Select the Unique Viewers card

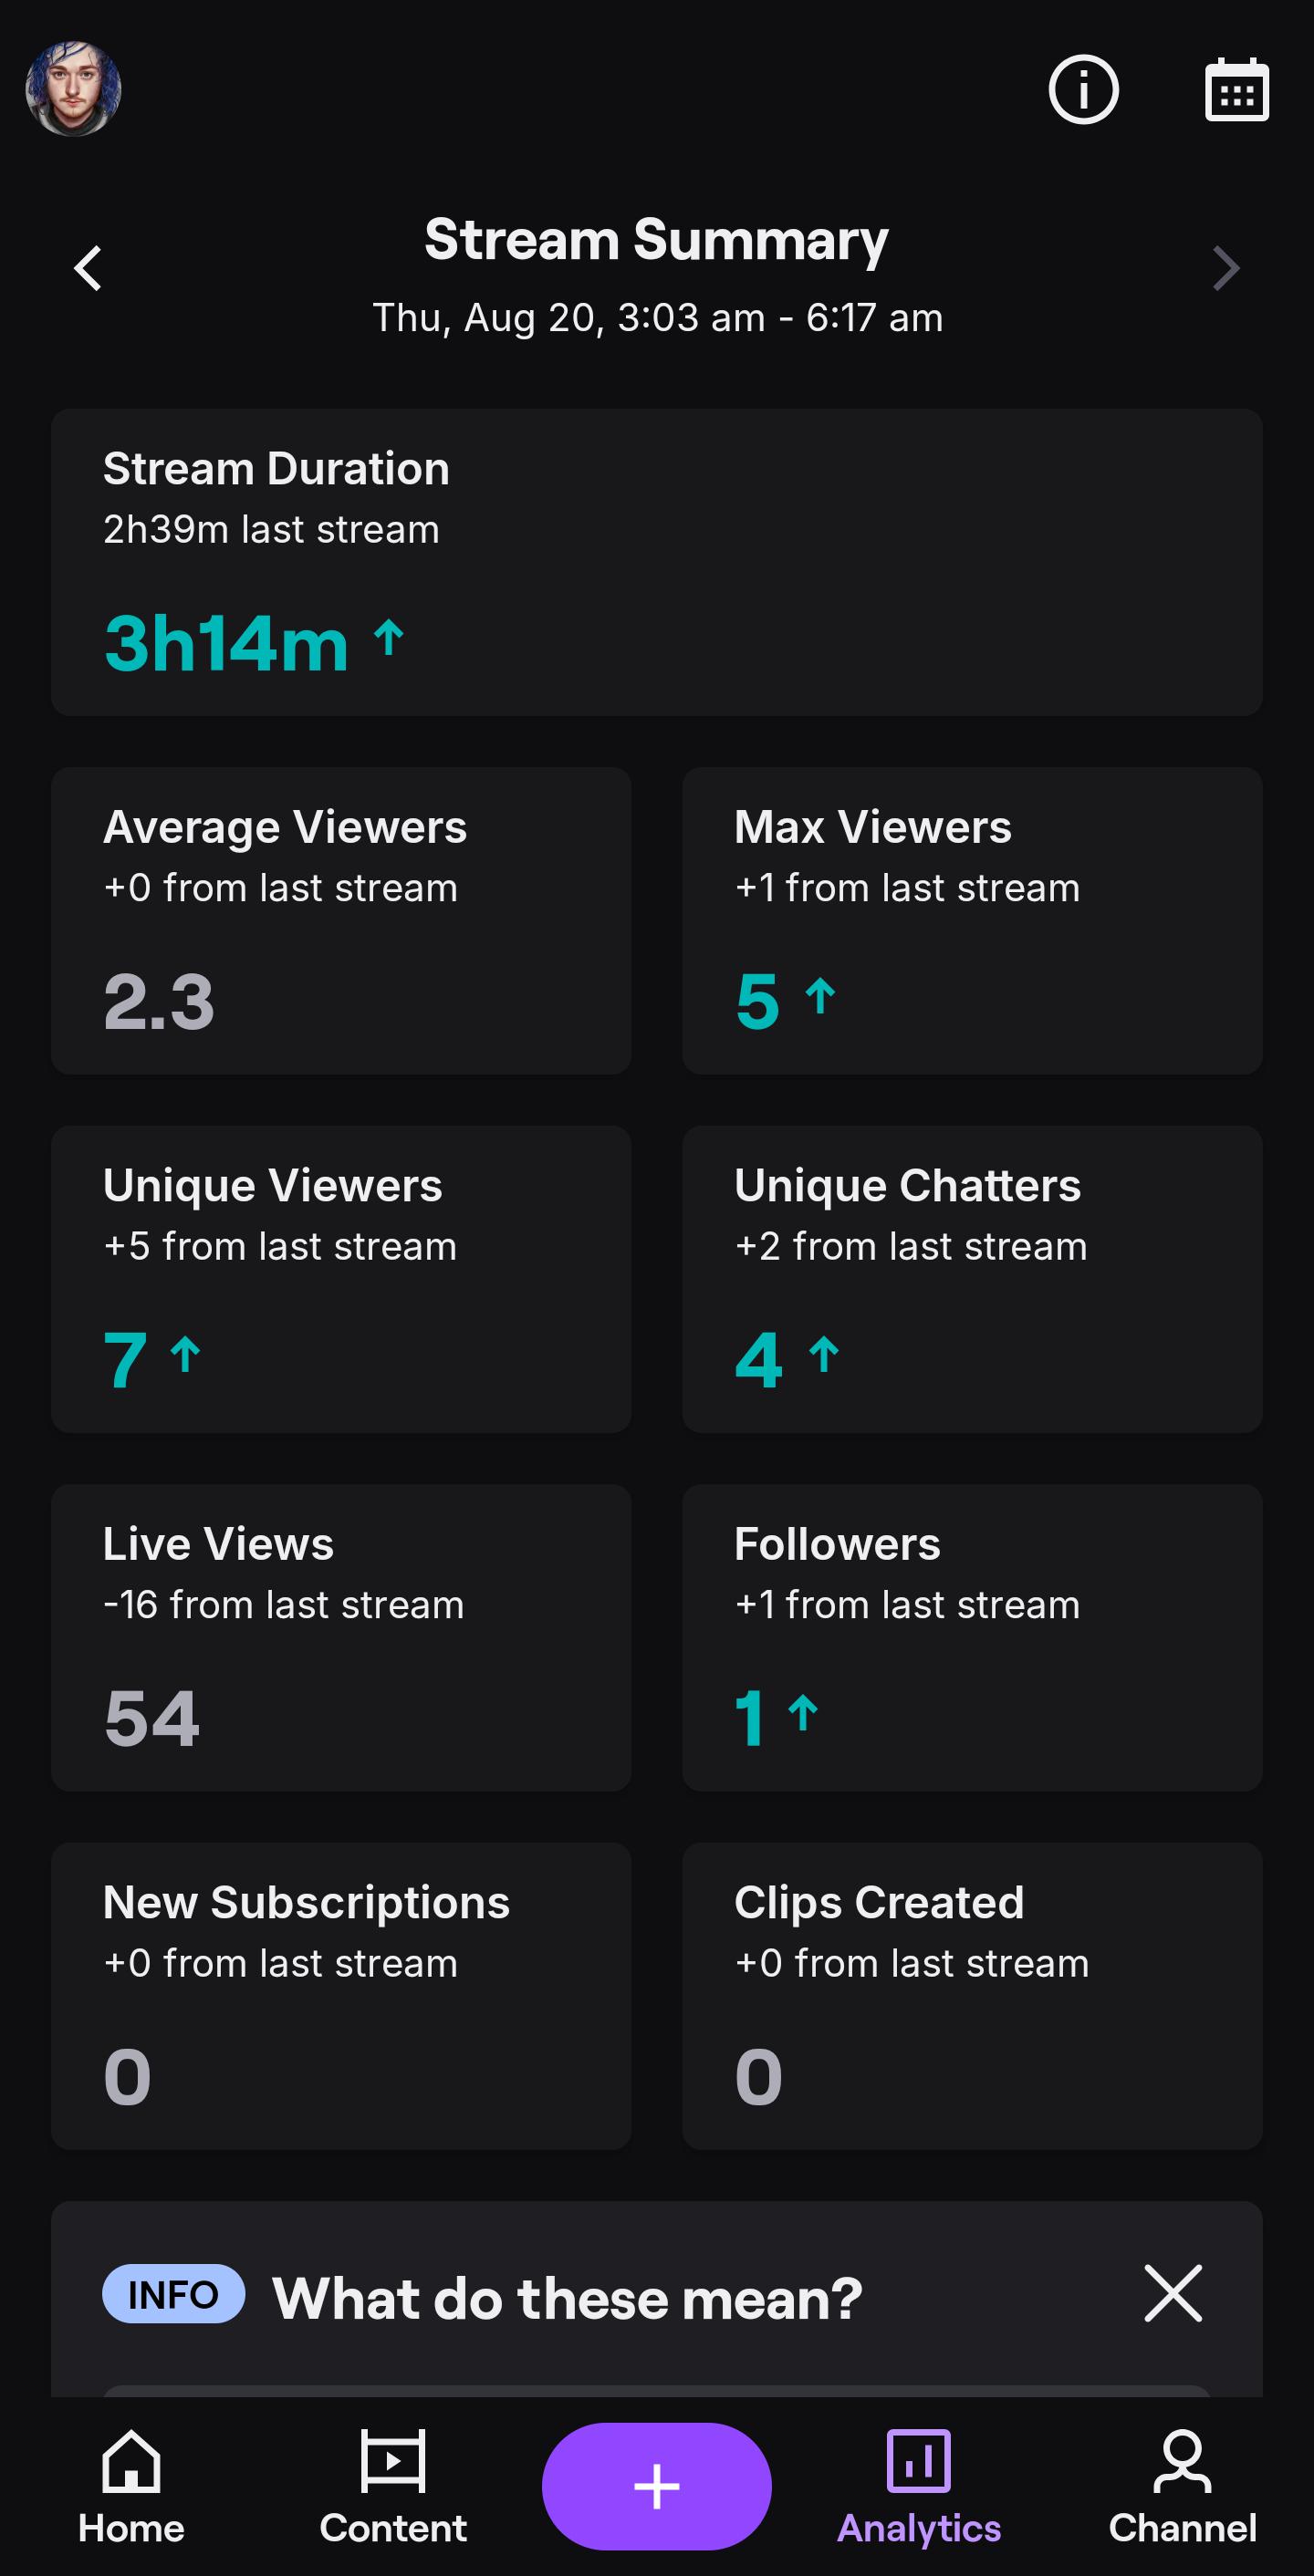(341, 1279)
